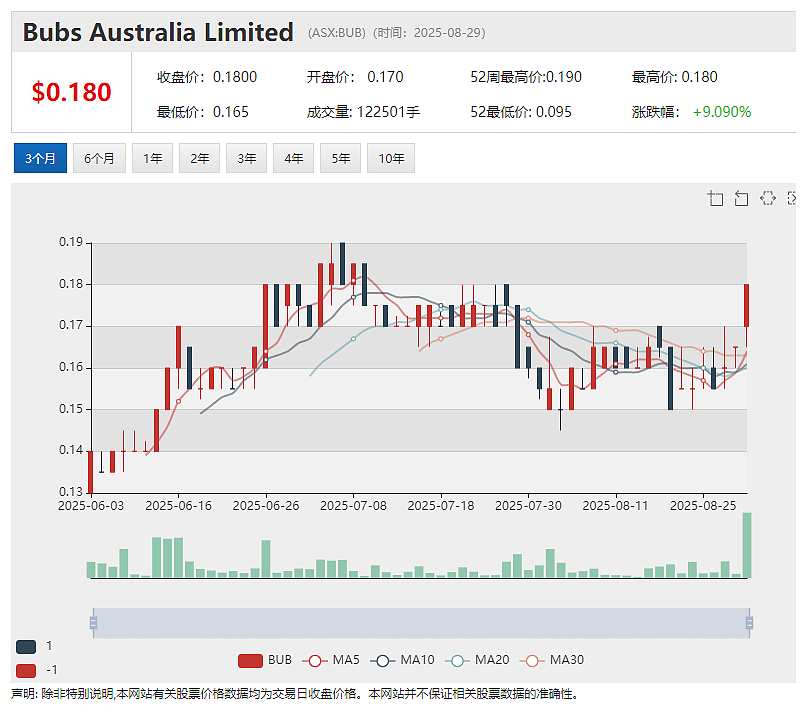Image resolution: width=812 pixels, height=718 pixels.
Task: Grab the right handle of date zoom slider
Action: [749, 623]
